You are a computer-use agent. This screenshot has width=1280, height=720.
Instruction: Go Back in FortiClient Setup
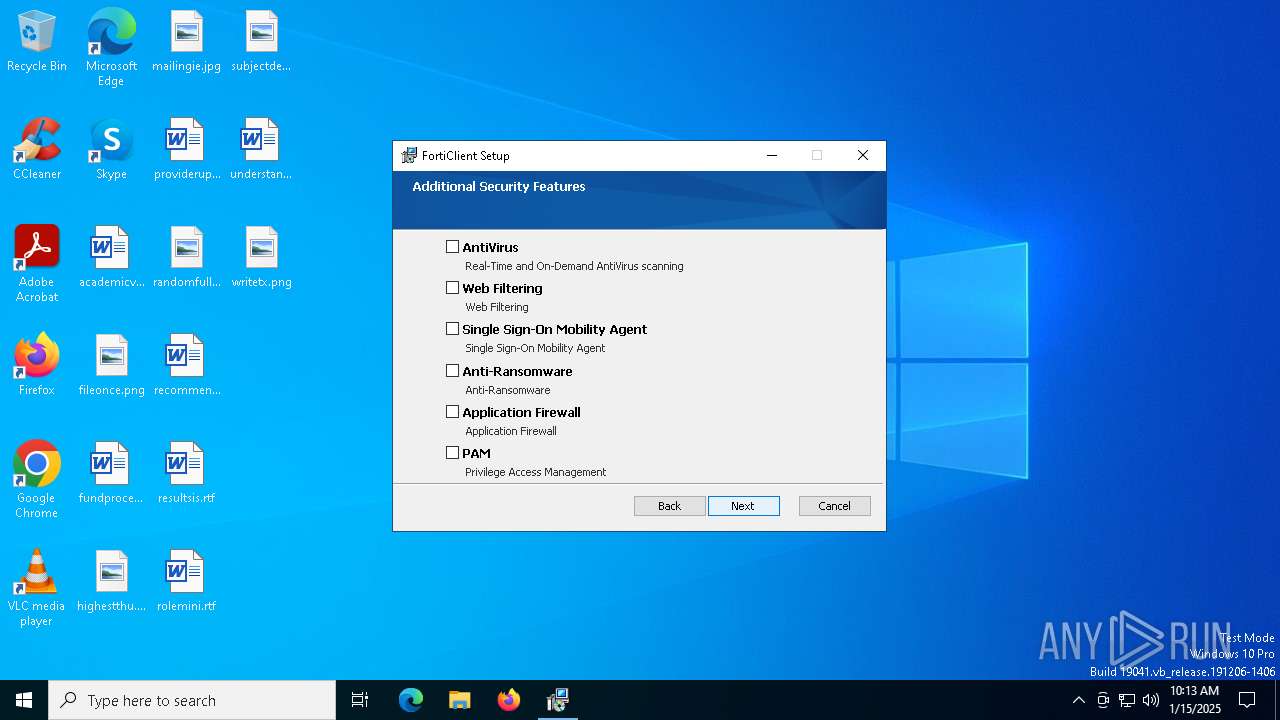click(669, 506)
